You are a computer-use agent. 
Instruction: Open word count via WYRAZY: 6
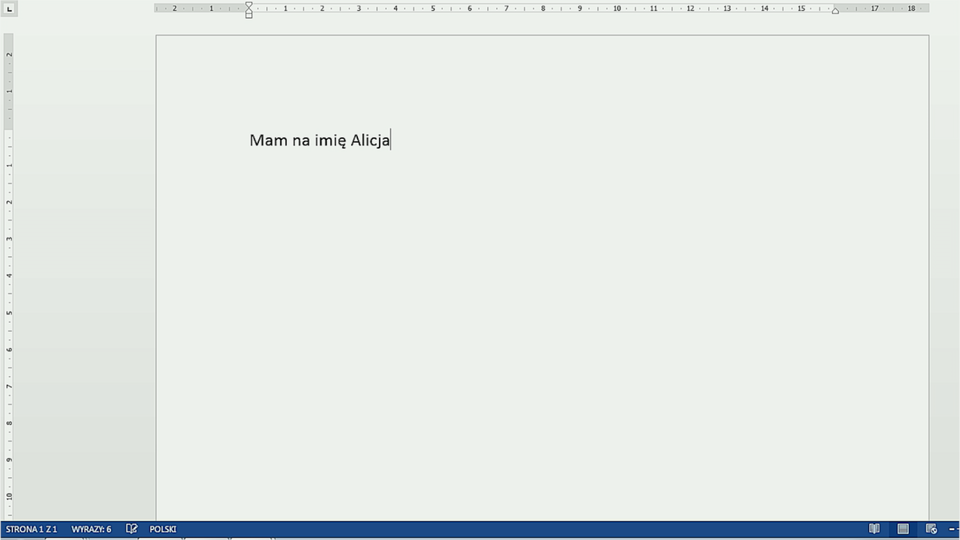click(x=91, y=529)
